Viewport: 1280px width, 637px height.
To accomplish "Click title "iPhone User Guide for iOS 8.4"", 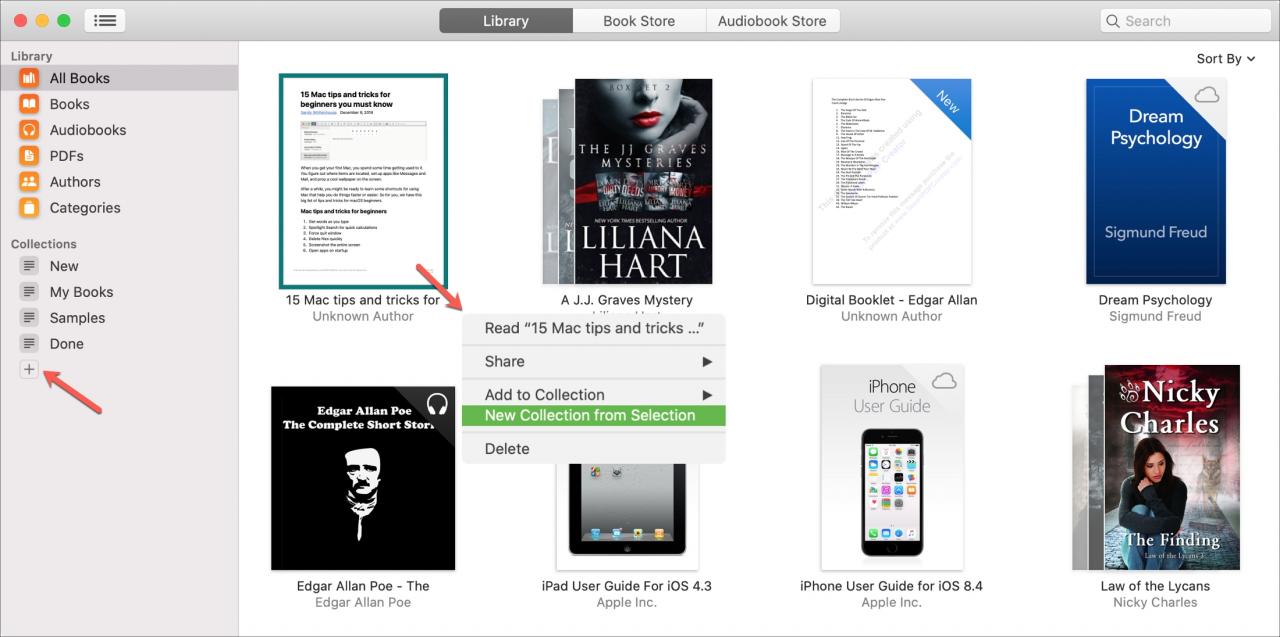I will click(892, 586).
